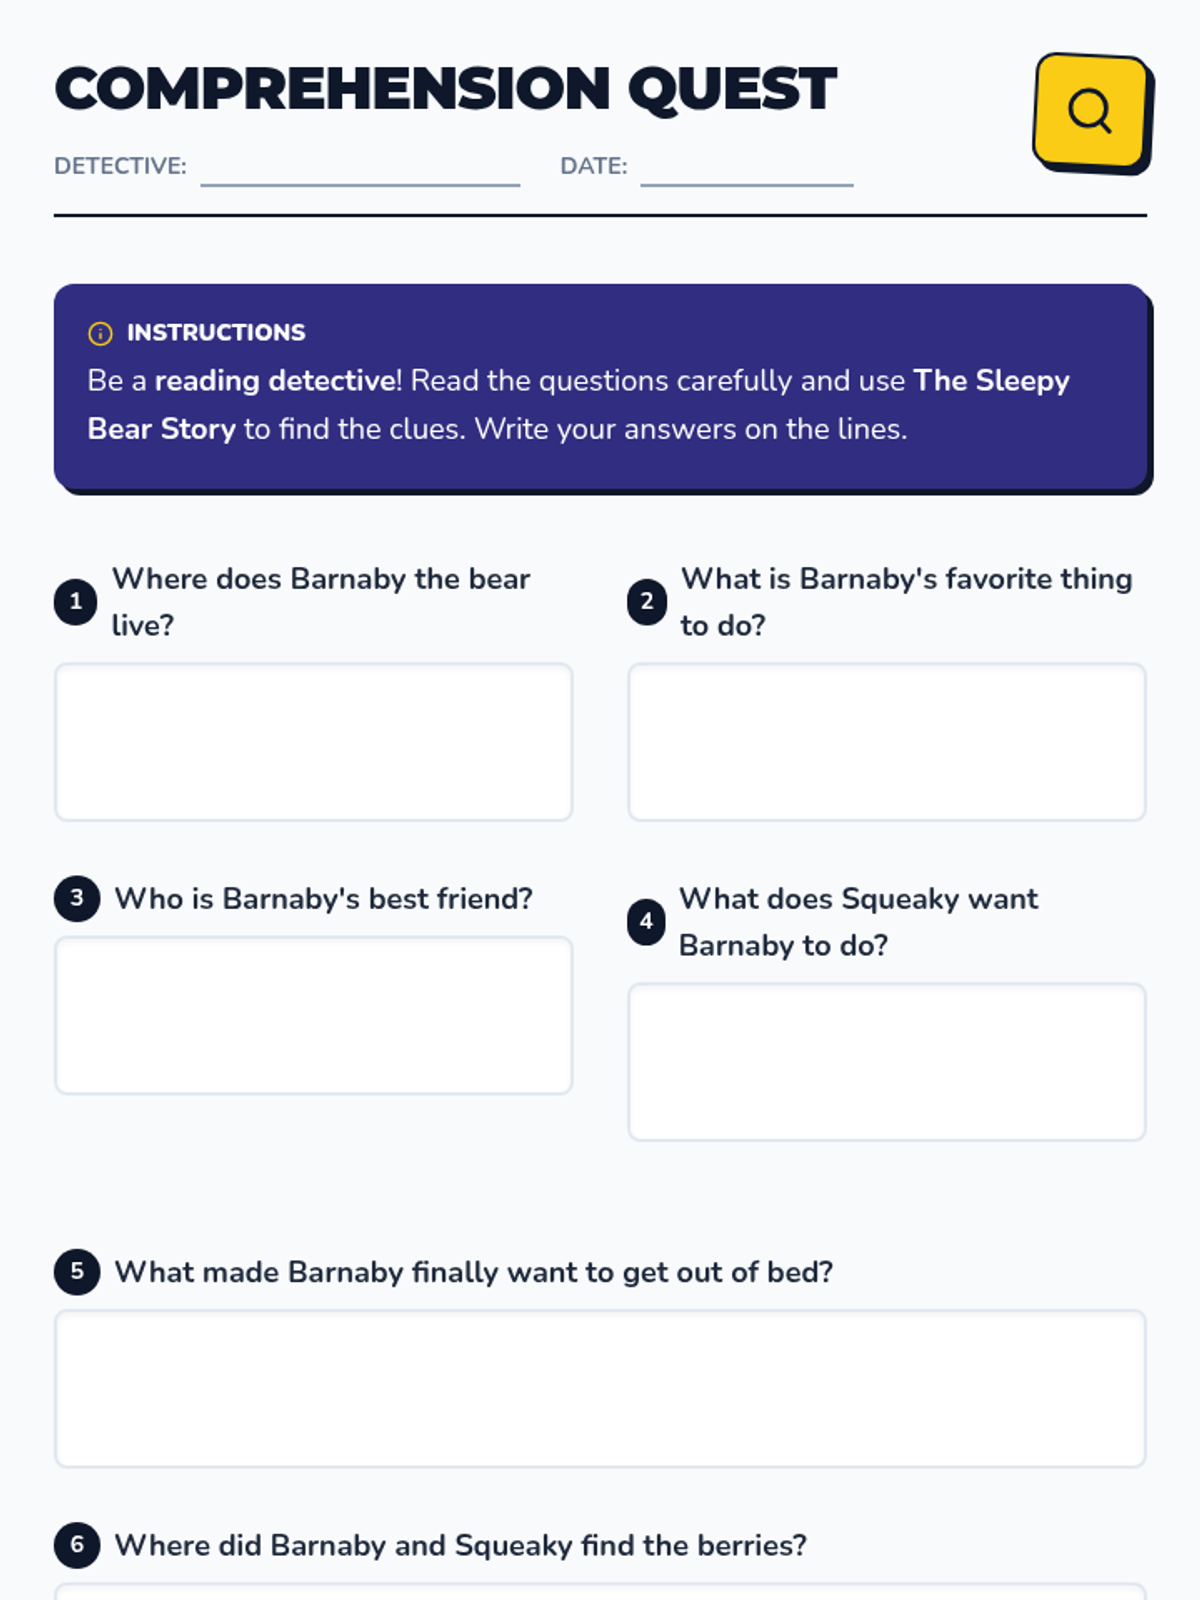Click the number 3 question badge
Screen dimensions: 1200x1600
click(77, 898)
